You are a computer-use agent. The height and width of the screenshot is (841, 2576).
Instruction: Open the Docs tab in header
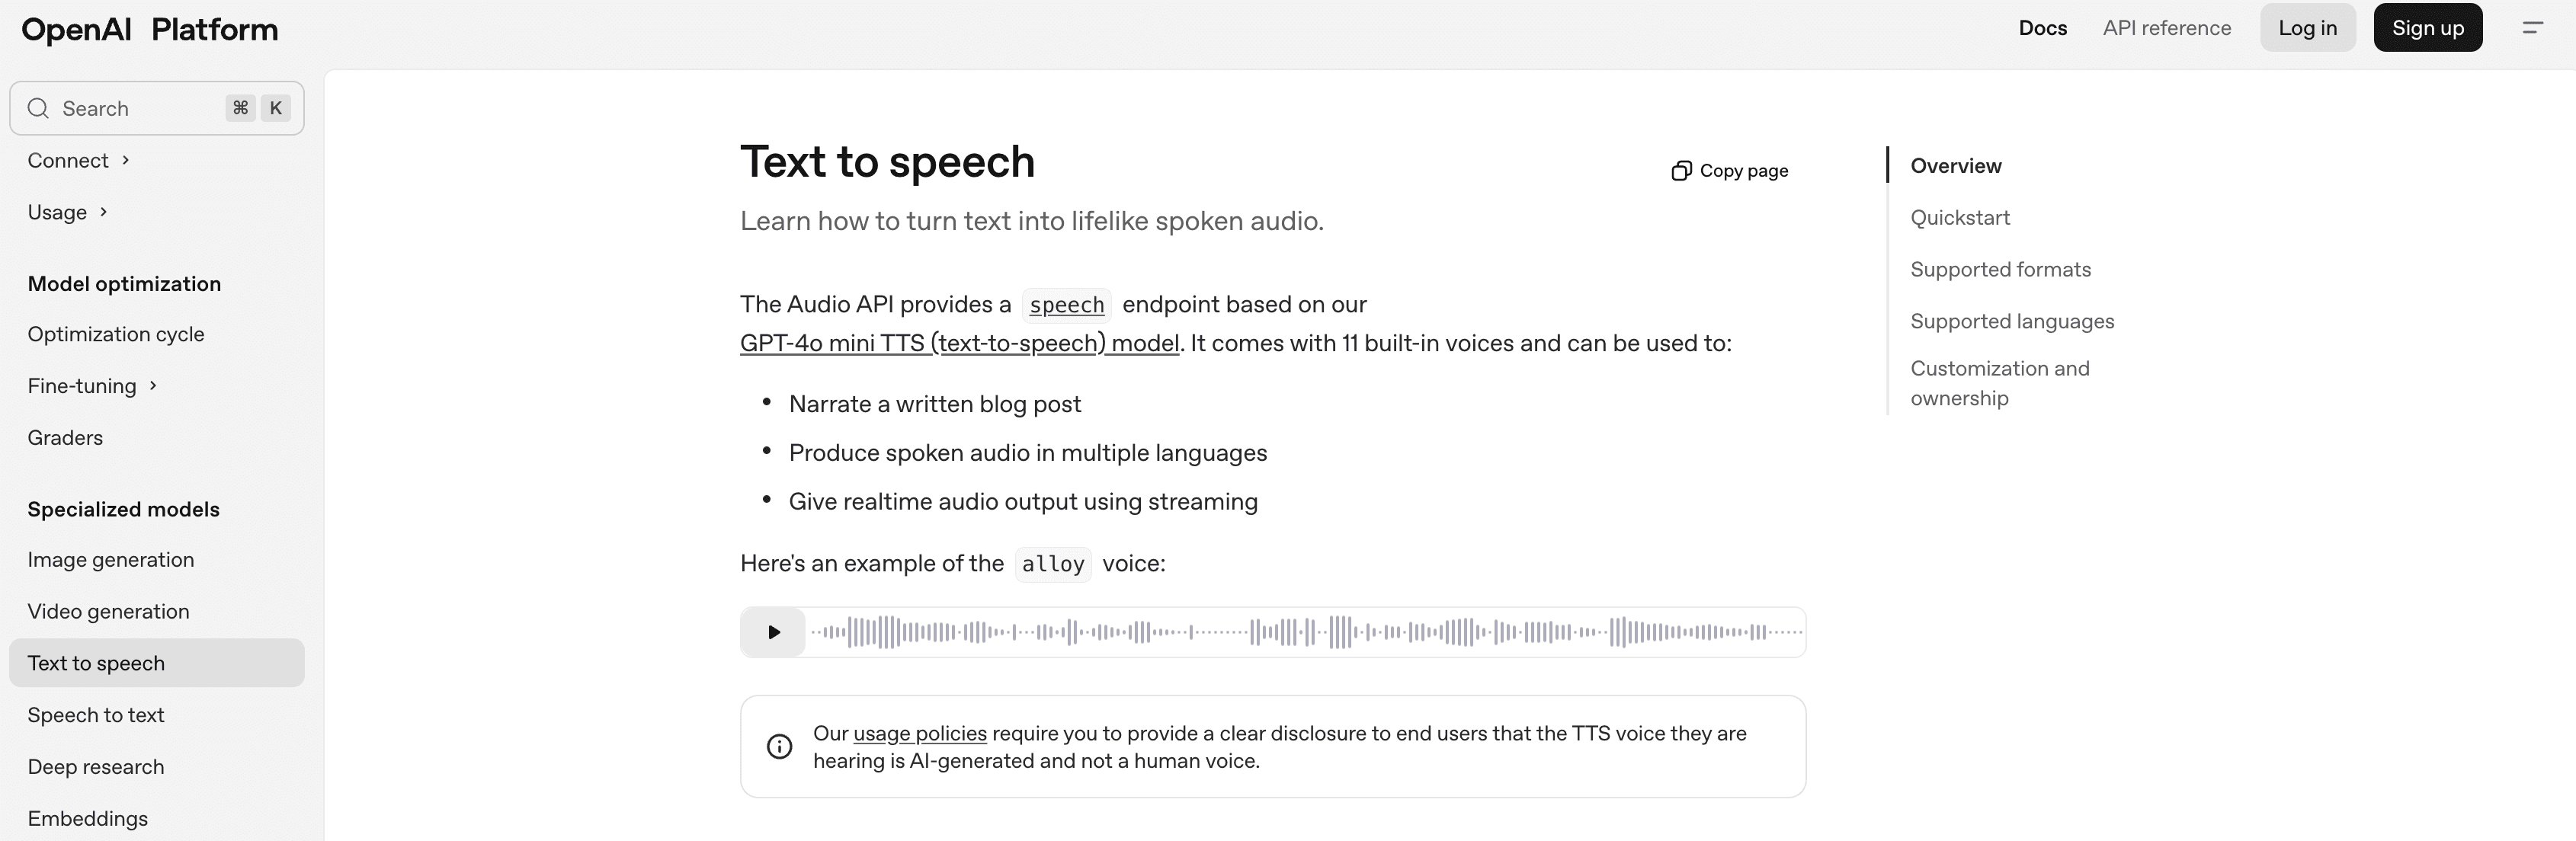click(x=2042, y=28)
